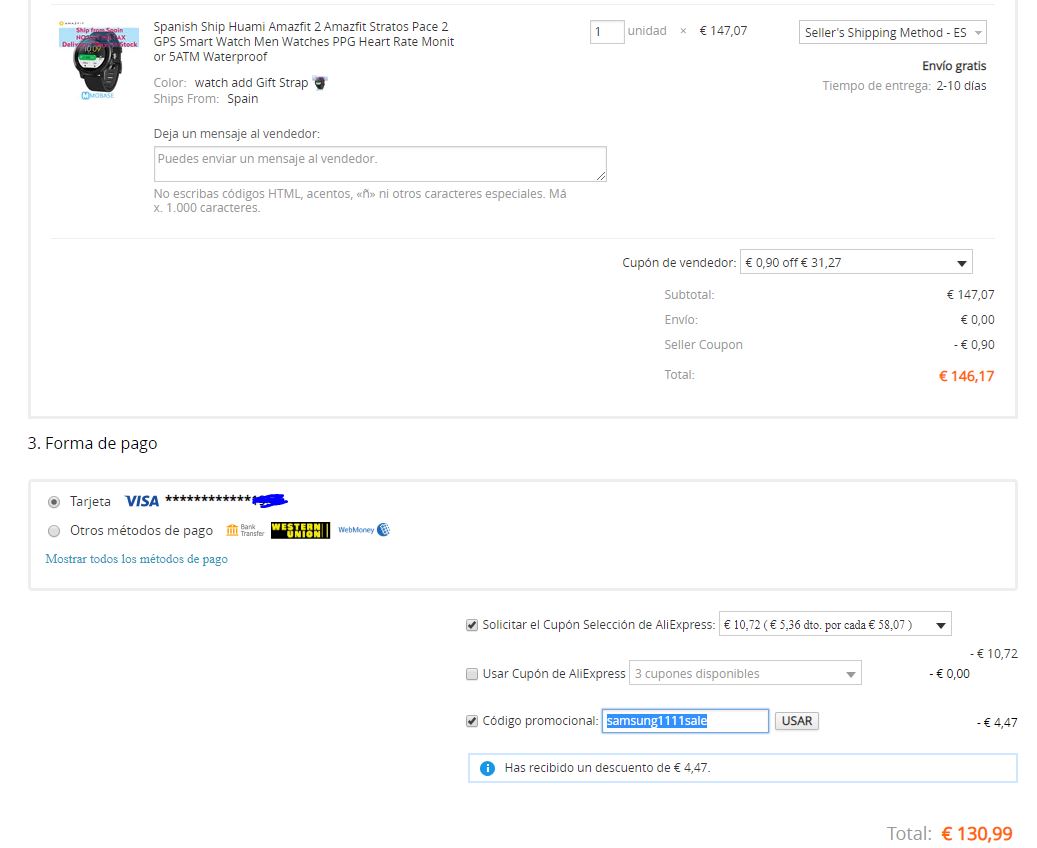Click the Deja un mensaje al vendedor label
1037x848 pixels.
[x=237, y=134]
